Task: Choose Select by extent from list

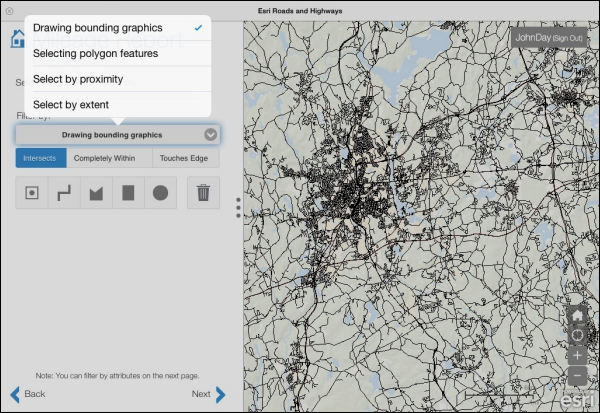Action: click(x=71, y=105)
